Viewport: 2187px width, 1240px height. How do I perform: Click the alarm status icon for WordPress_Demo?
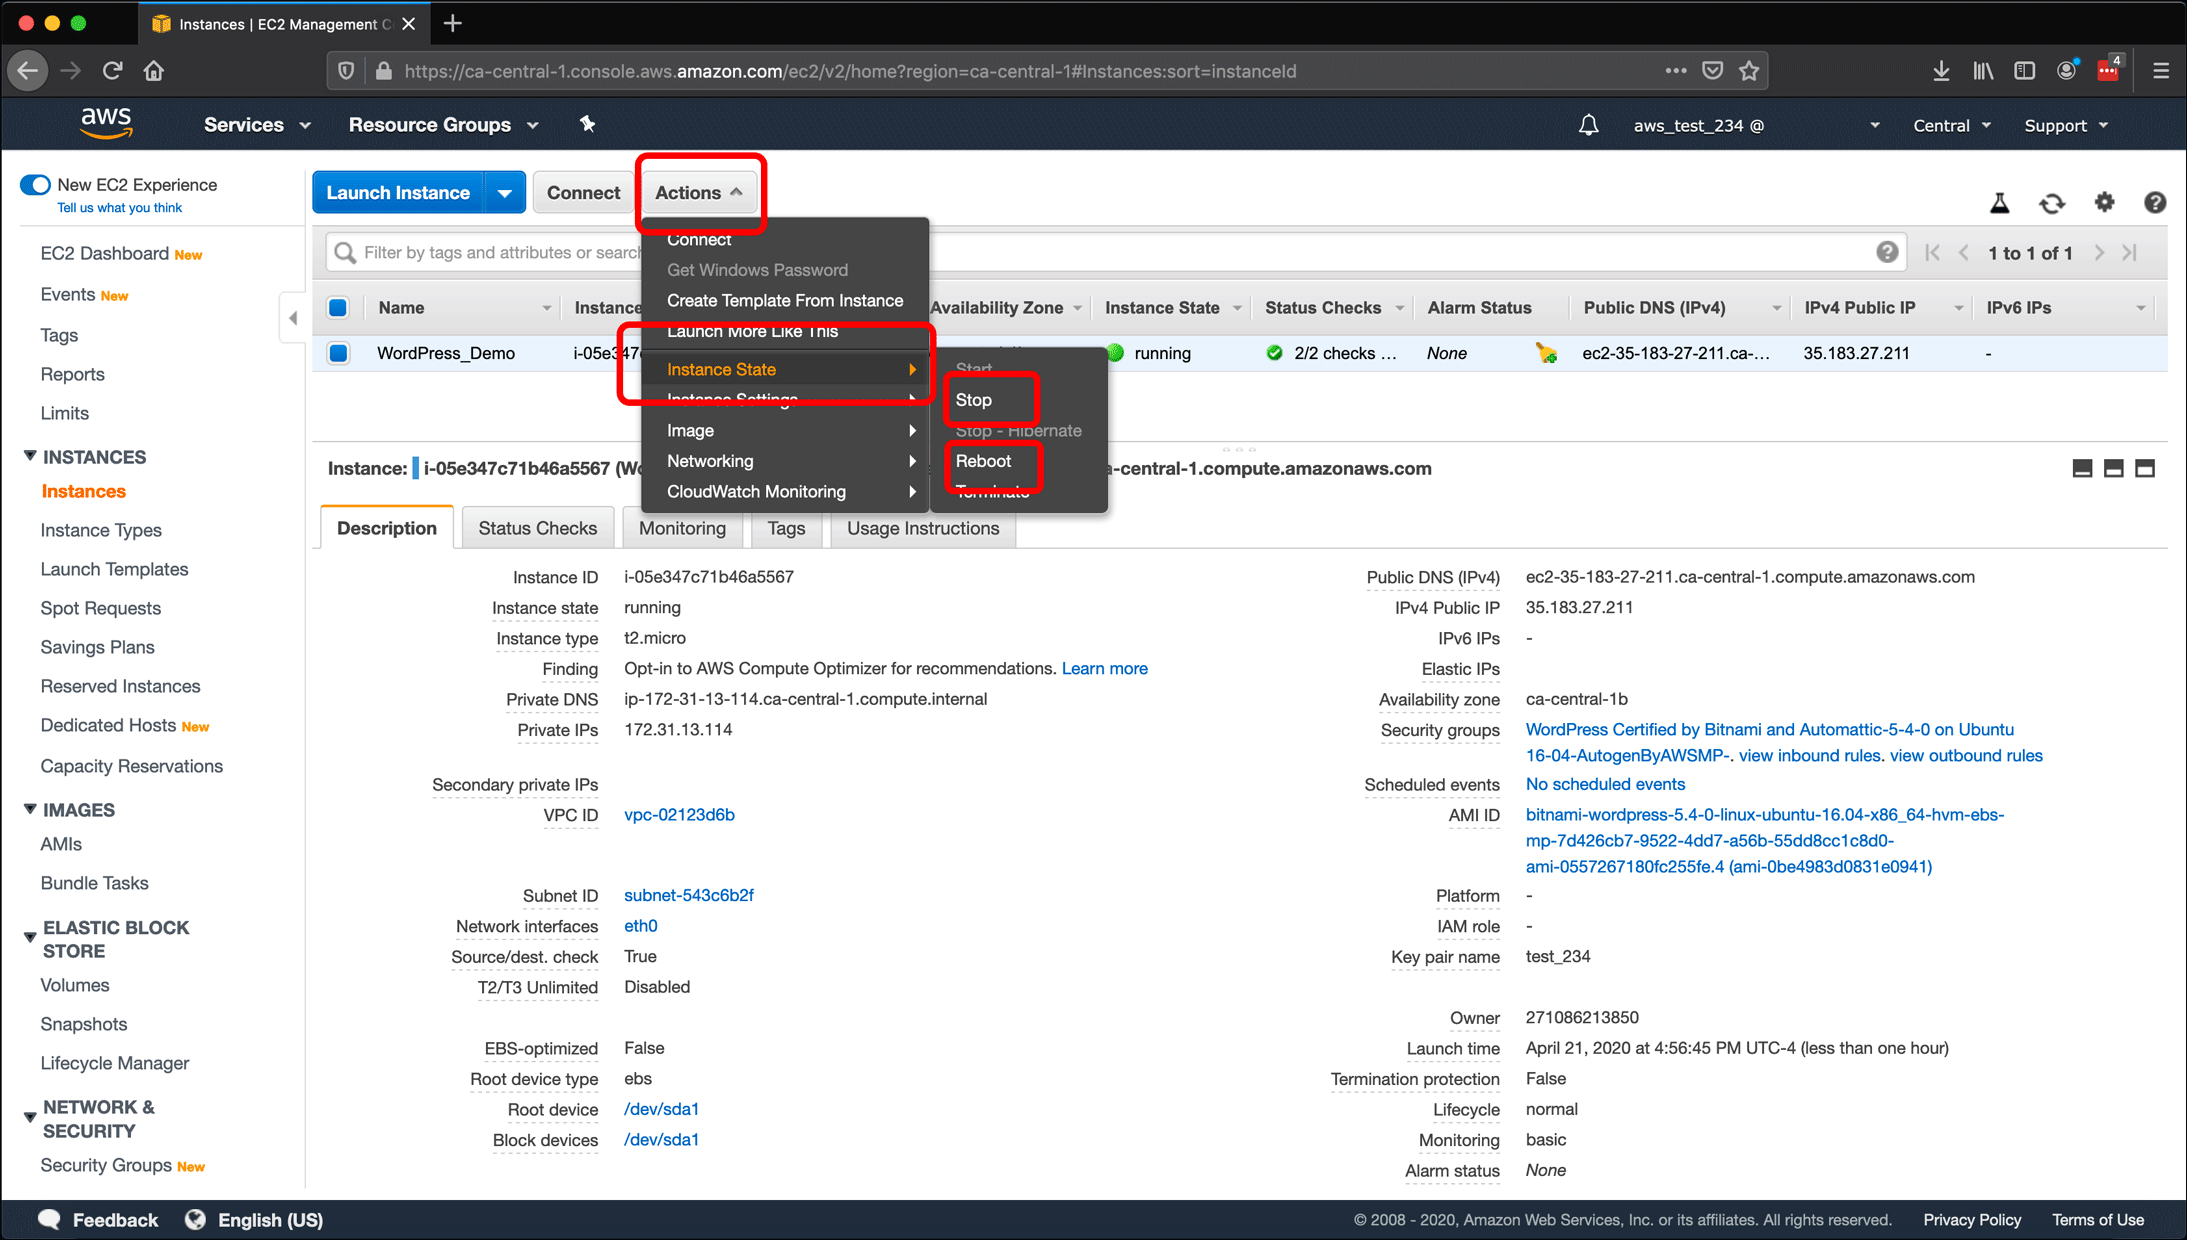point(1546,353)
